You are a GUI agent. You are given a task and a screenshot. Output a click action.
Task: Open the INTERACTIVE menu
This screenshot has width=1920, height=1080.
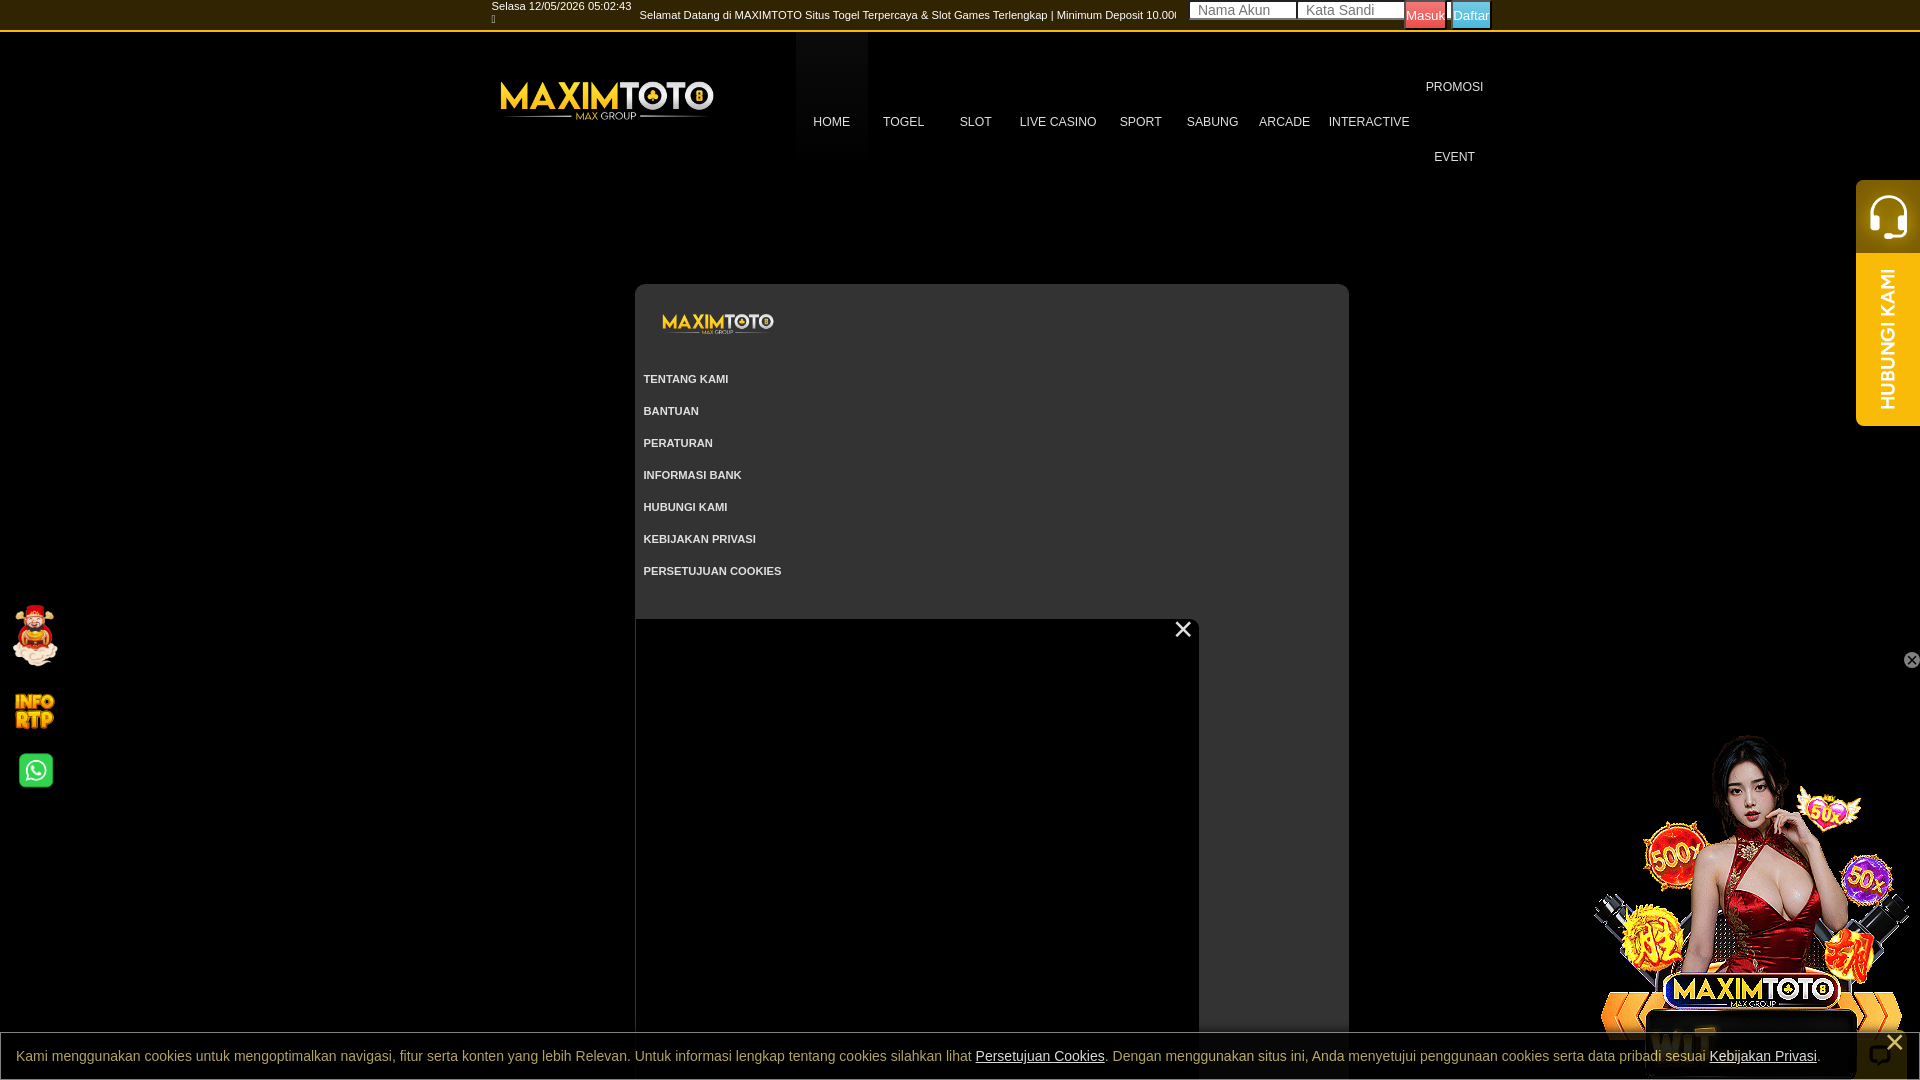point(1369,122)
